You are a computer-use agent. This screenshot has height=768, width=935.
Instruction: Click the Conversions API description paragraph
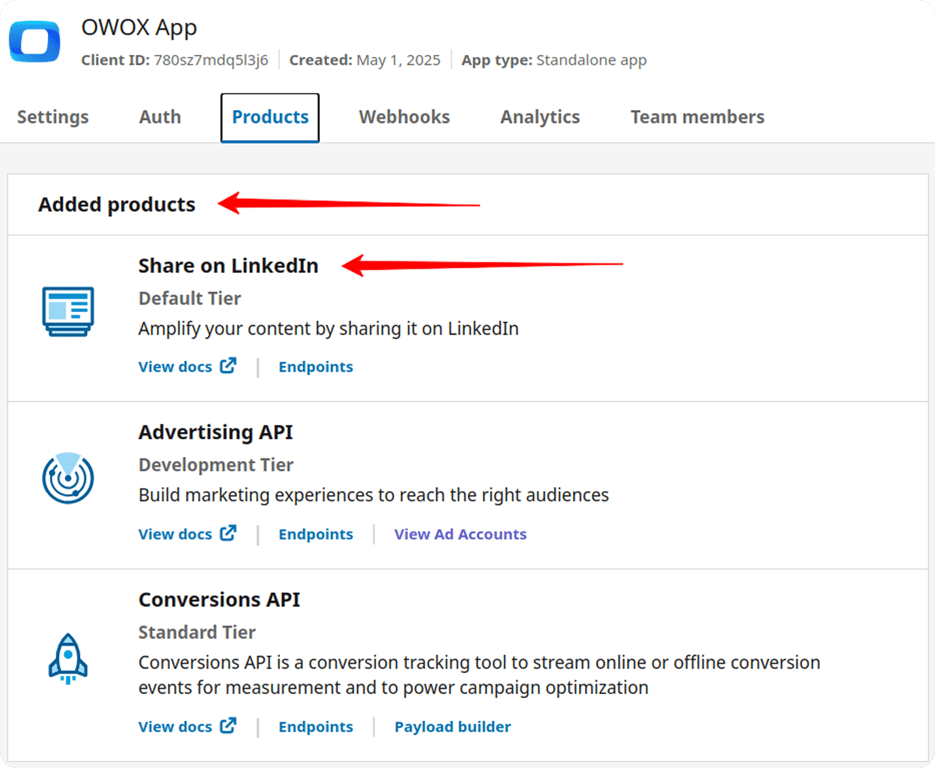[479, 675]
